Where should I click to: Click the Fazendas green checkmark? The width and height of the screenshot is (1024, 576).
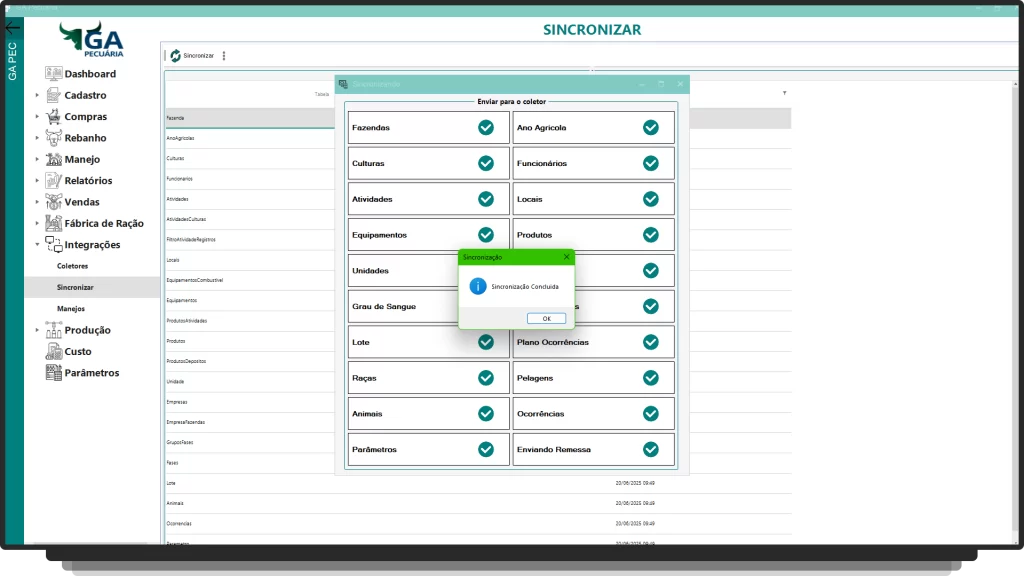point(486,128)
